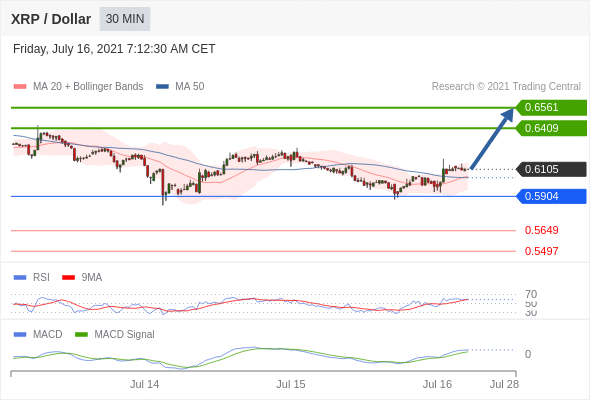Click the MACD Signal green legend swatch
The height and width of the screenshot is (400, 590).
[x=81, y=335]
